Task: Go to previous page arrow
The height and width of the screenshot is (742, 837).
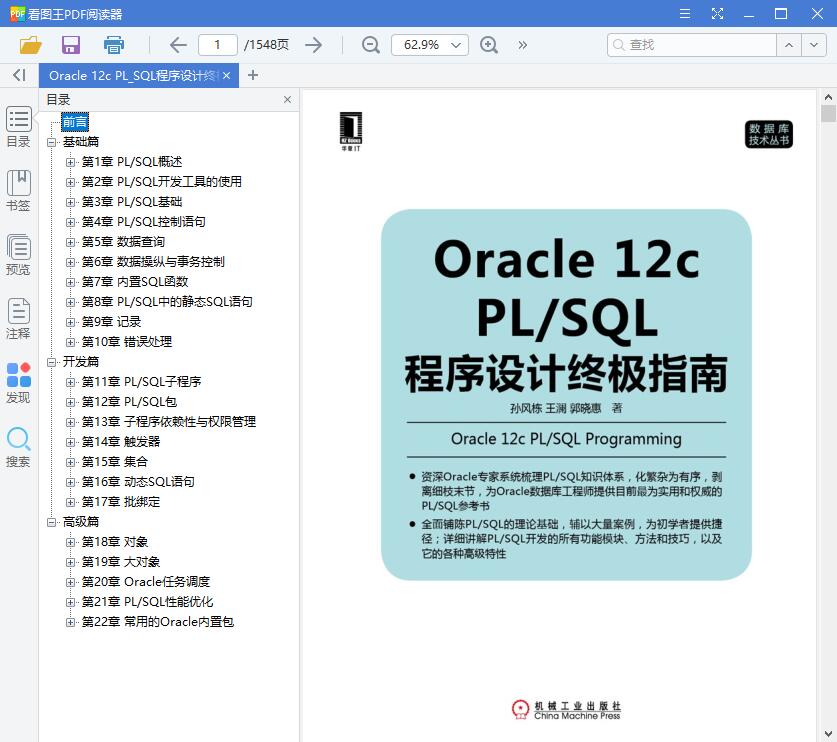Action: [178, 45]
